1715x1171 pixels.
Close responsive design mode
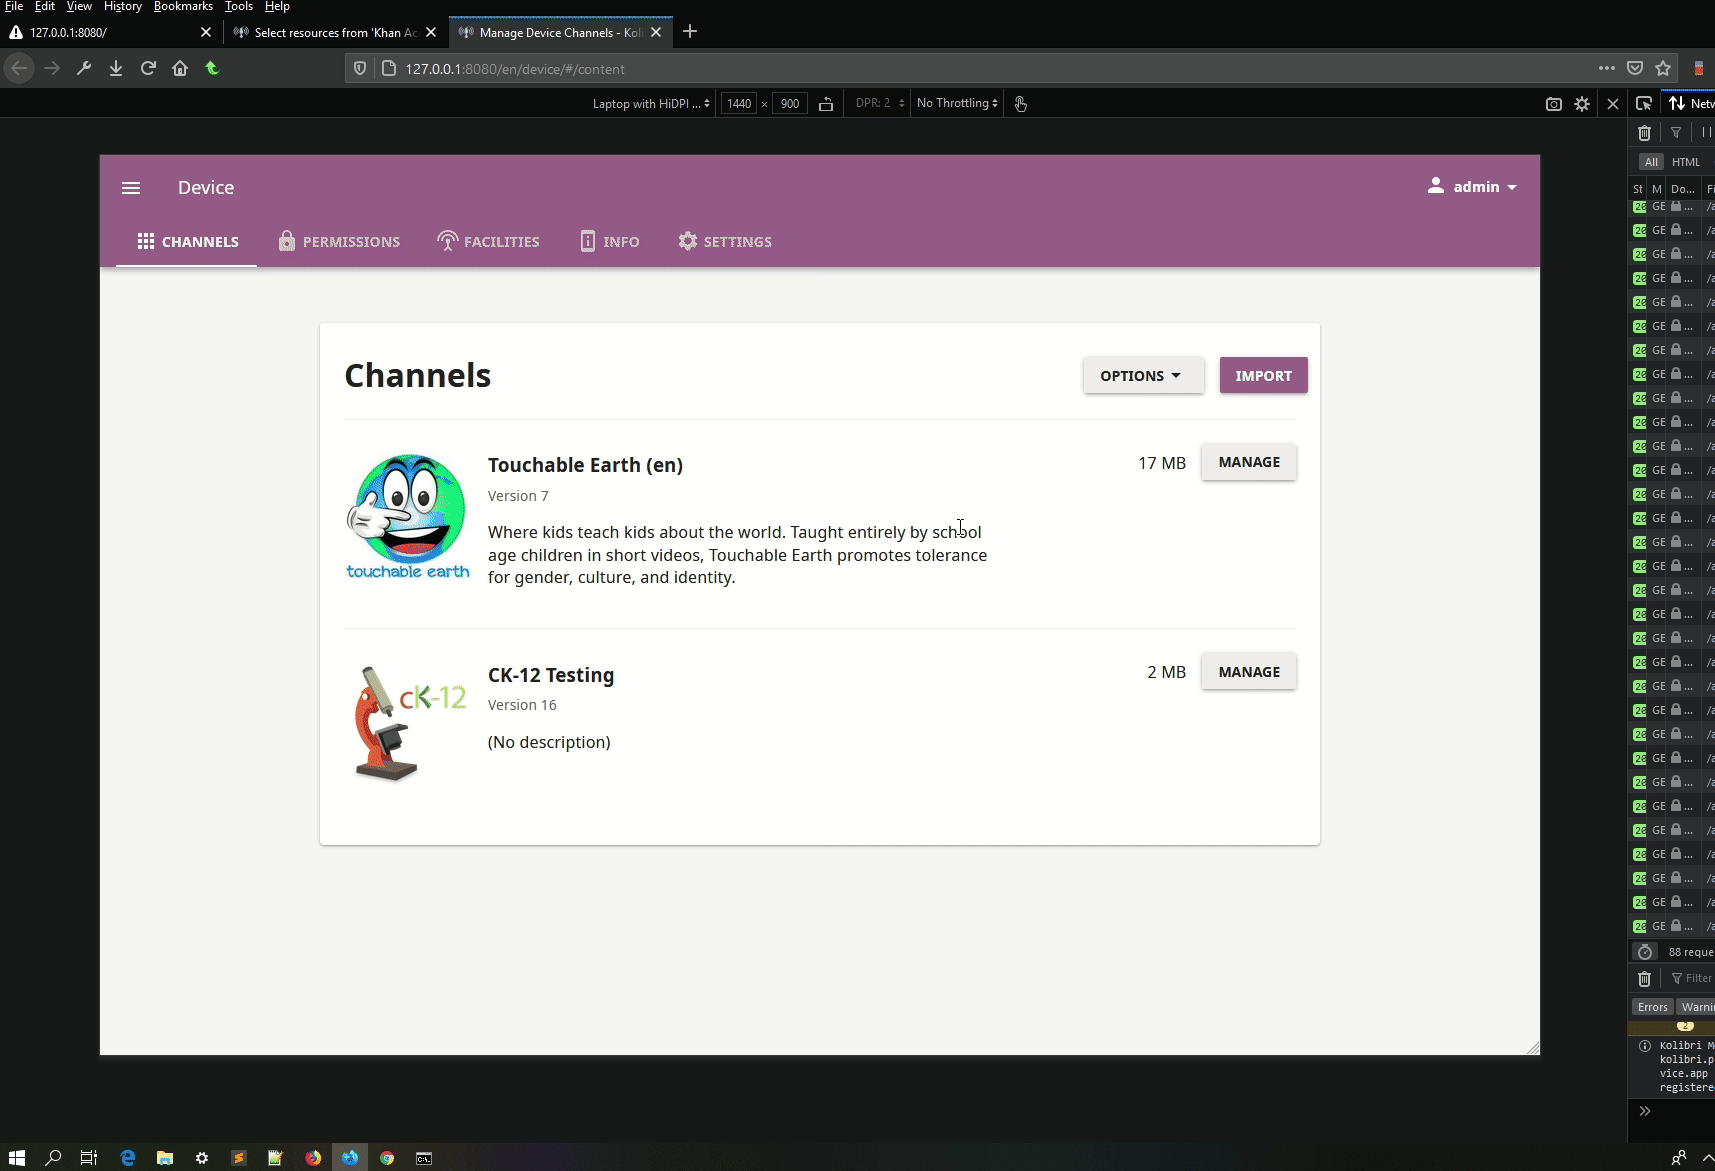(x=1613, y=104)
